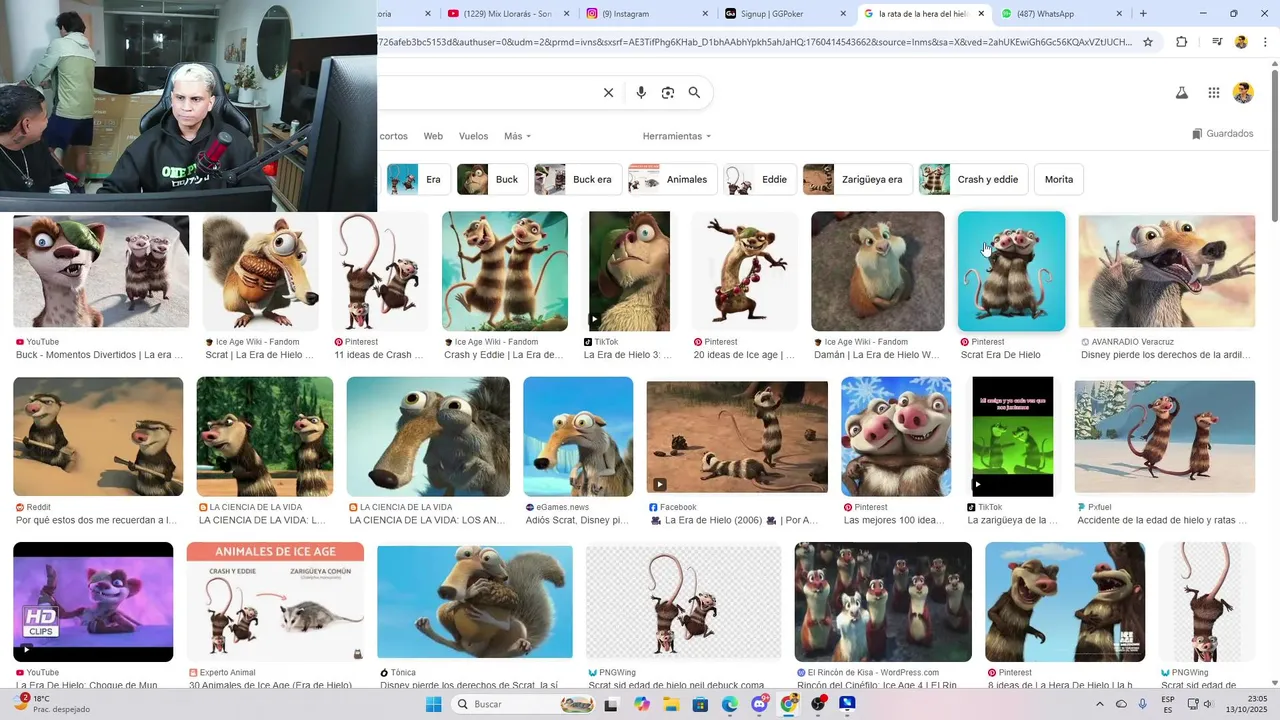Open the Facebook La Era de Hielo video
This screenshot has width=1280, height=720.
point(737,436)
